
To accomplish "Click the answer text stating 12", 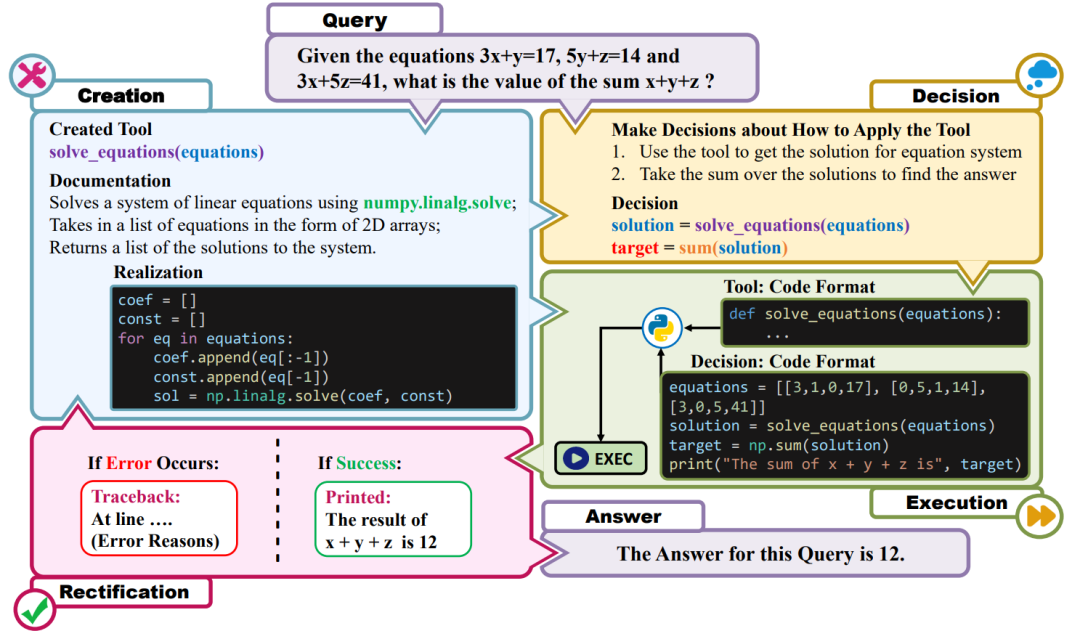I will 760,554.
